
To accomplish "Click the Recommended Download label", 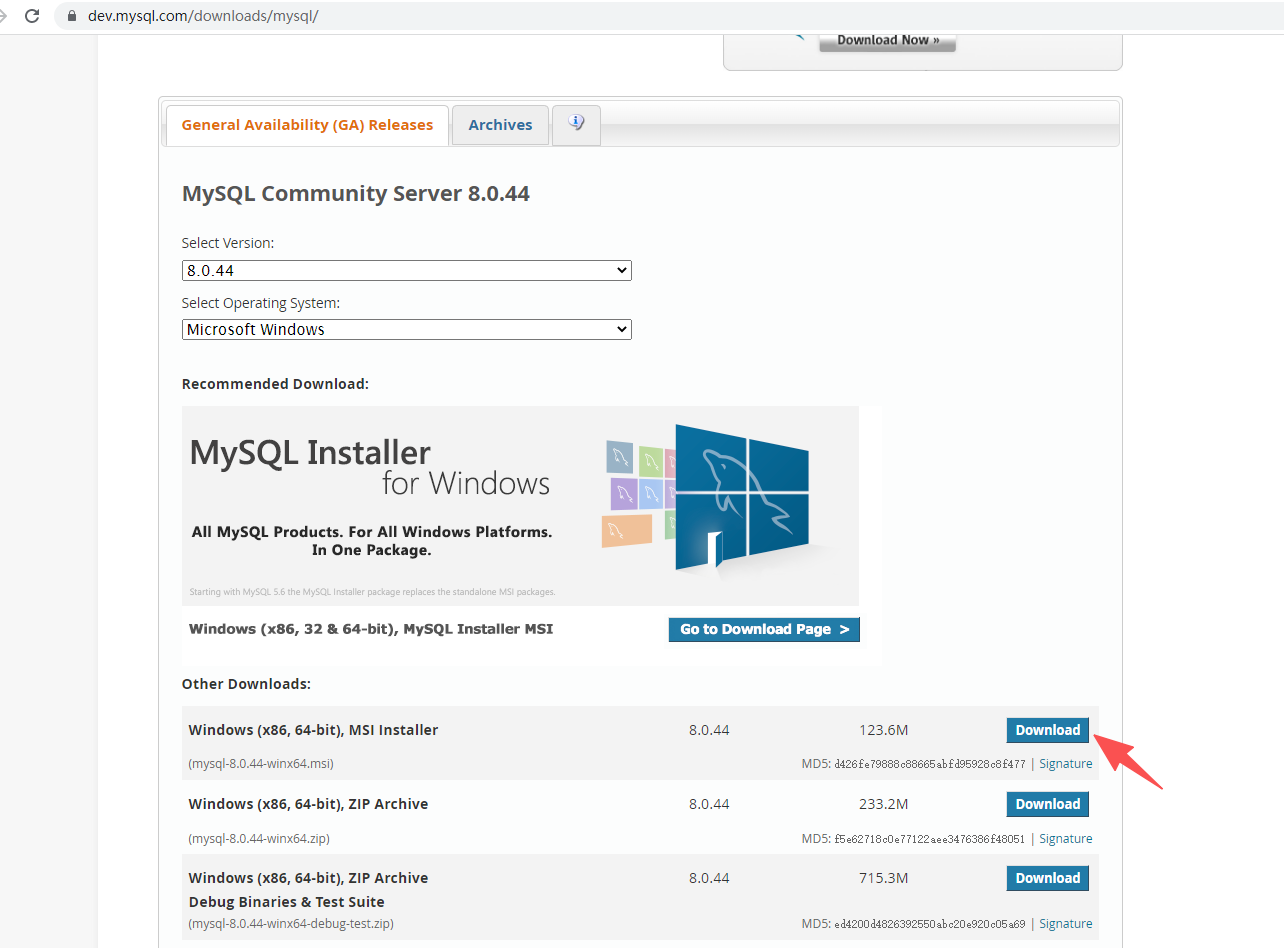I will point(275,384).
